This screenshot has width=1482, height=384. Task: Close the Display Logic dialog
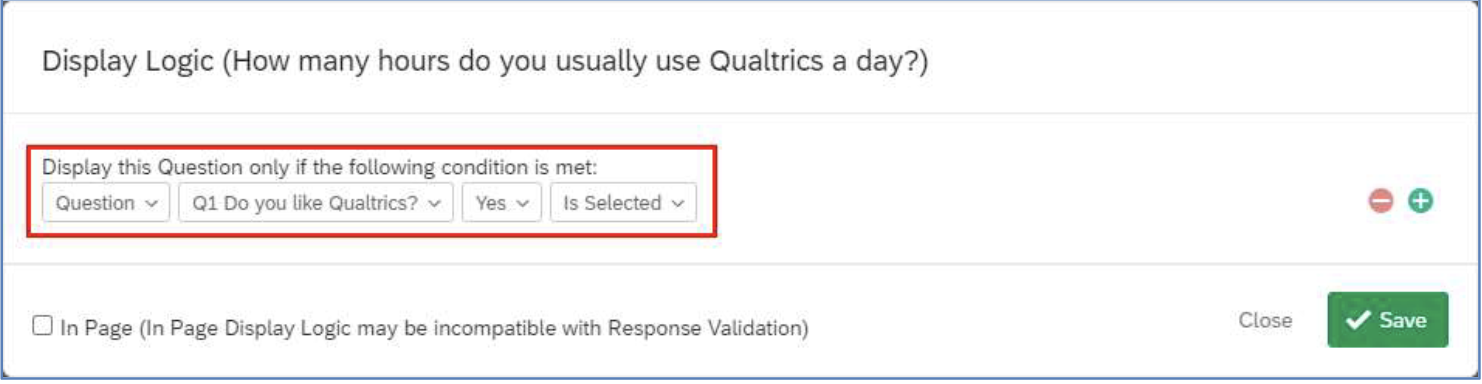coord(1265,320)
